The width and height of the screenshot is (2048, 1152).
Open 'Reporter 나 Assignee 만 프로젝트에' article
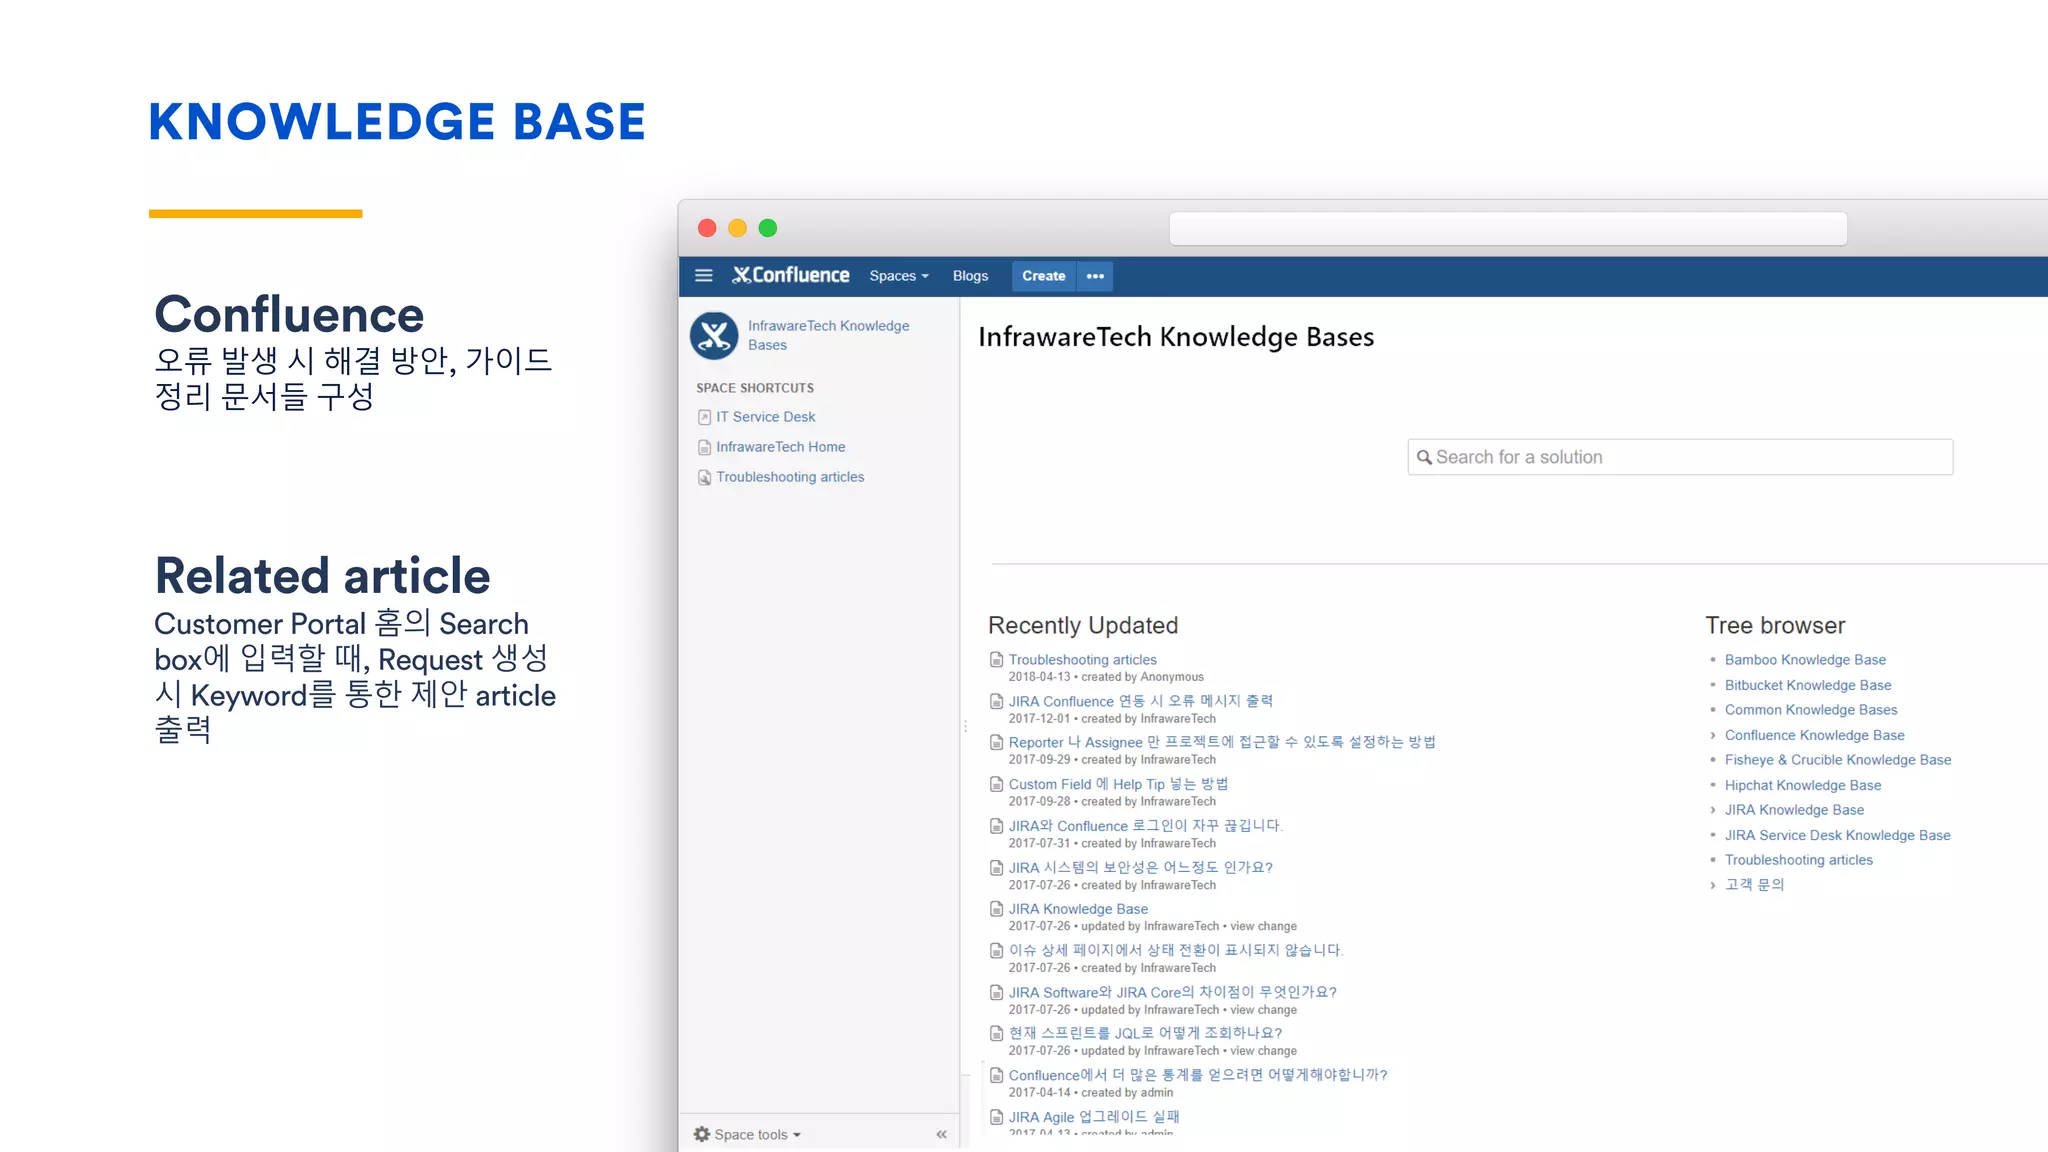[1222, 742]
